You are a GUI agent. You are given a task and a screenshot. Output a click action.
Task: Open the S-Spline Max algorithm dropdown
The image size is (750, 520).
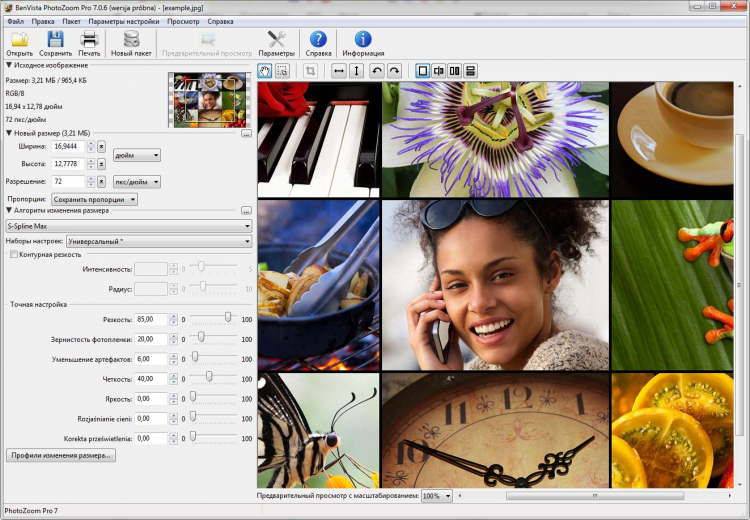pyautogui.click(x=127, y=226)
